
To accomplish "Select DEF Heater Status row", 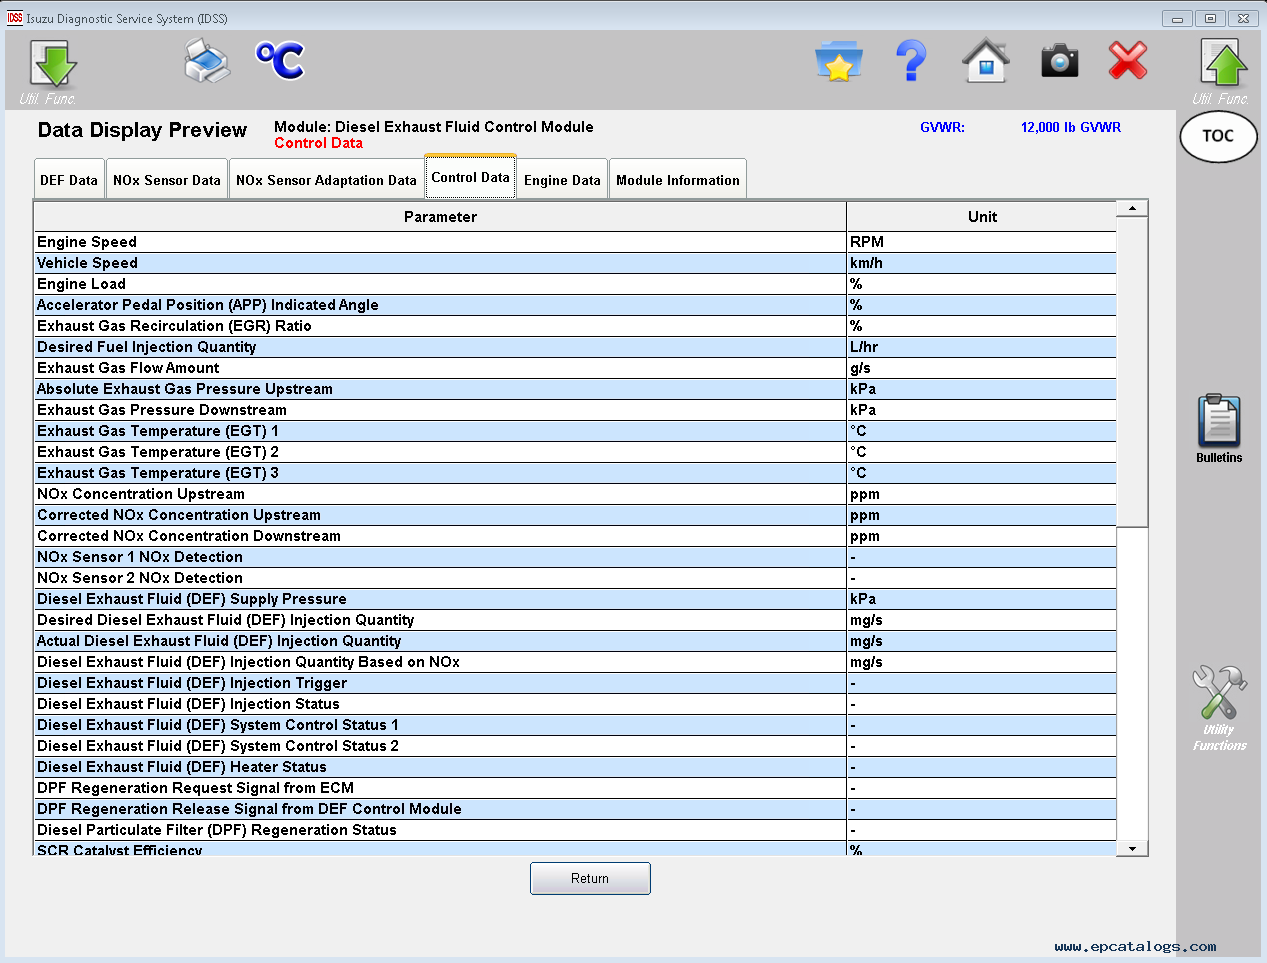I will [x=575, y=767].
